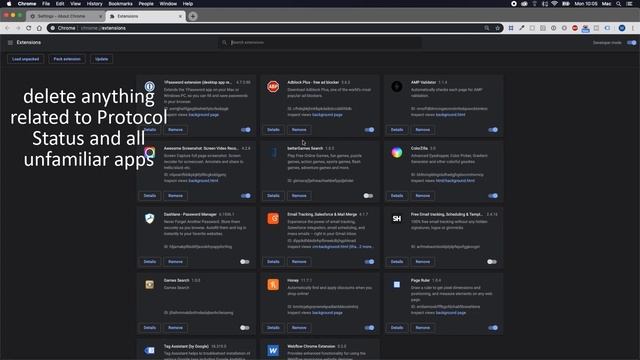Click the Honey extension card icon

[x=273, y=284]
